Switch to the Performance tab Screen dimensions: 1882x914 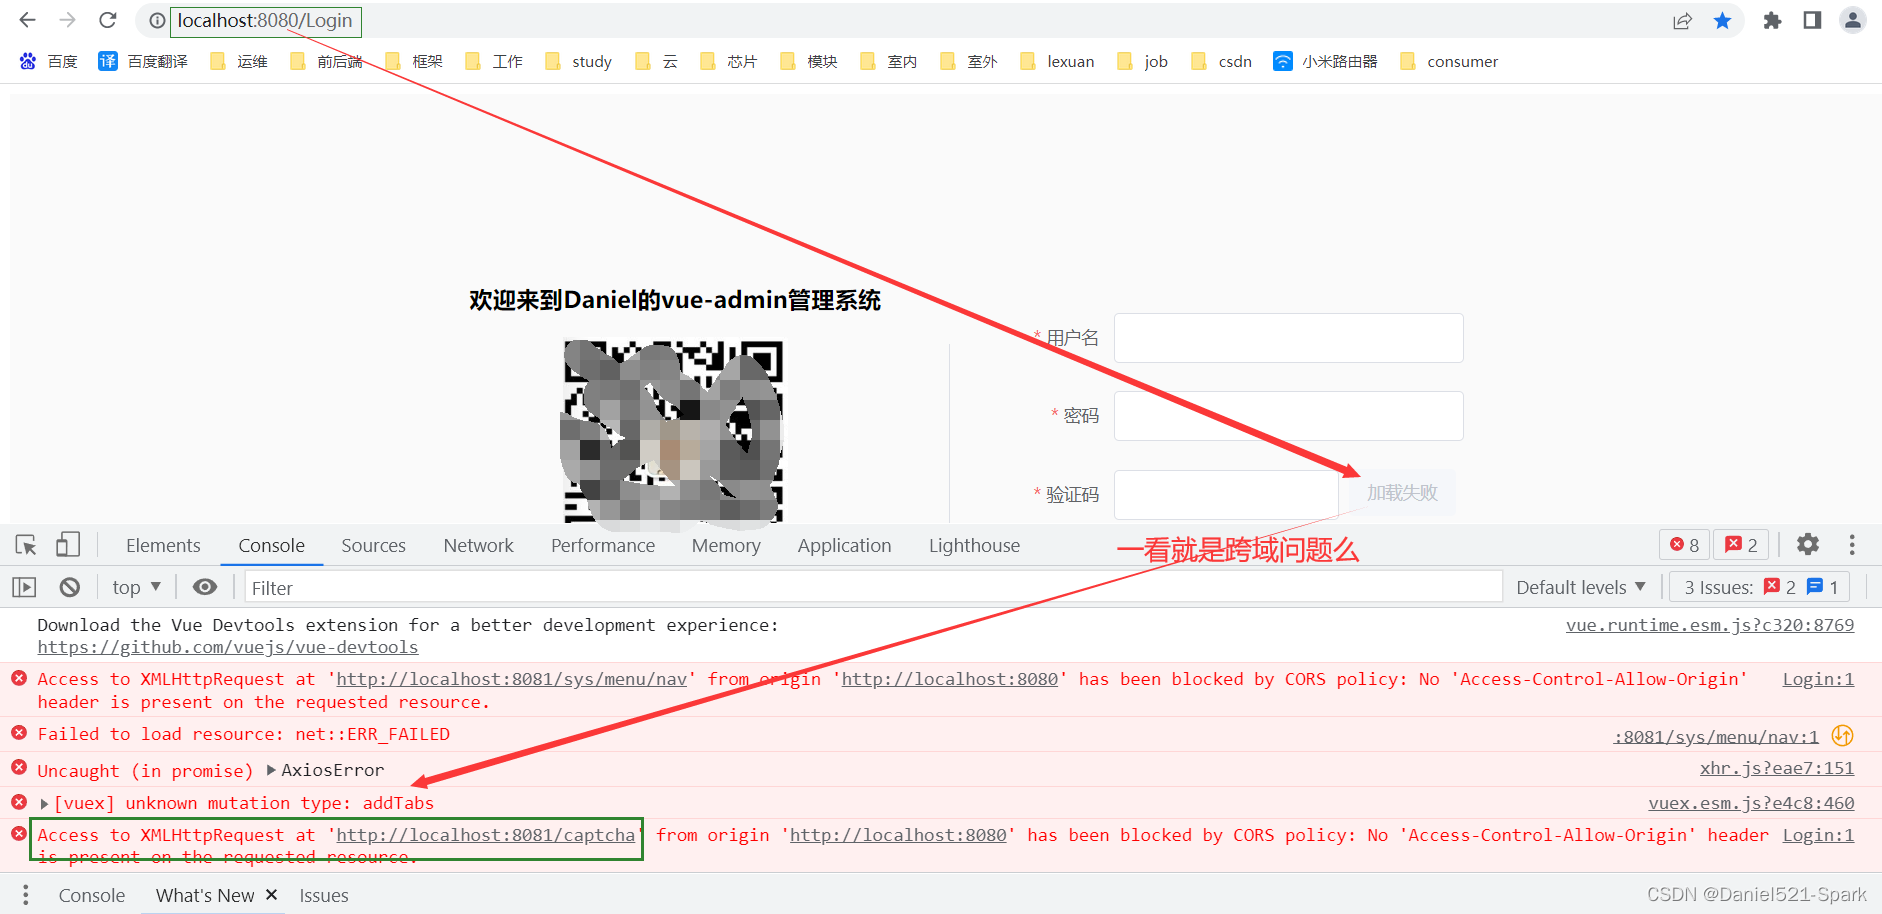pyautogui.click(x=602, y=546)
